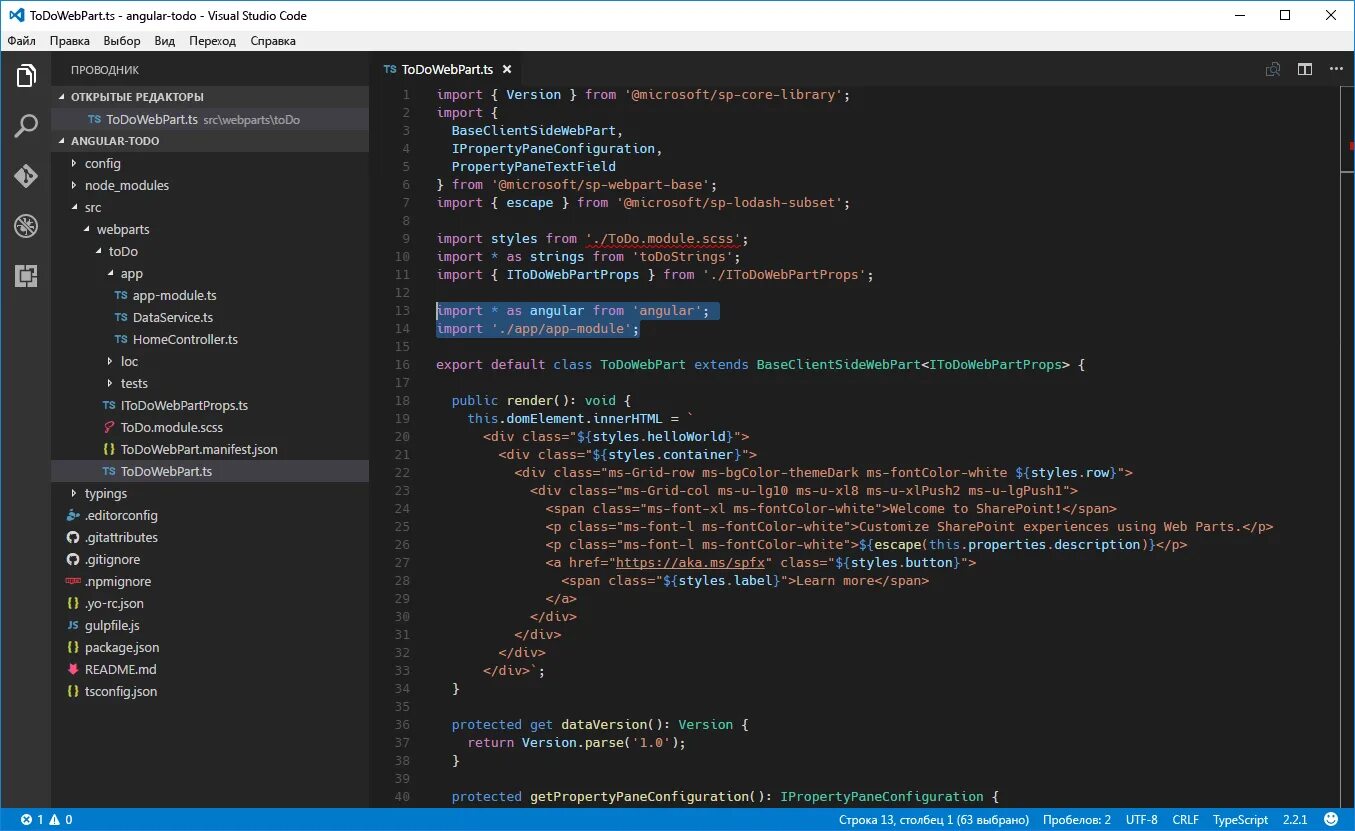Click the errors and warnings status bar indicator
1355x831 pixels.
(46, 820)
